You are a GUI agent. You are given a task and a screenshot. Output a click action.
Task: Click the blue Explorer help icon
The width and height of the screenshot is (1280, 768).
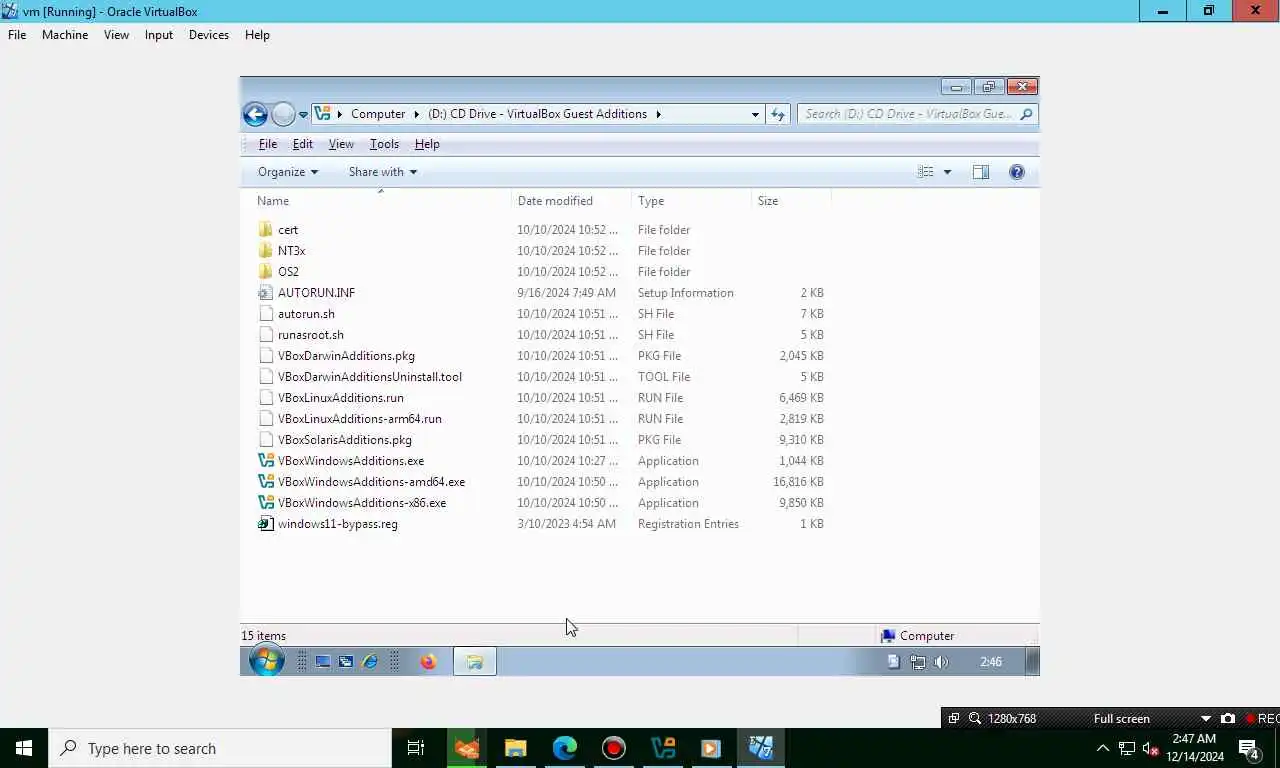pyautogui.click(x=1017, y=172)
